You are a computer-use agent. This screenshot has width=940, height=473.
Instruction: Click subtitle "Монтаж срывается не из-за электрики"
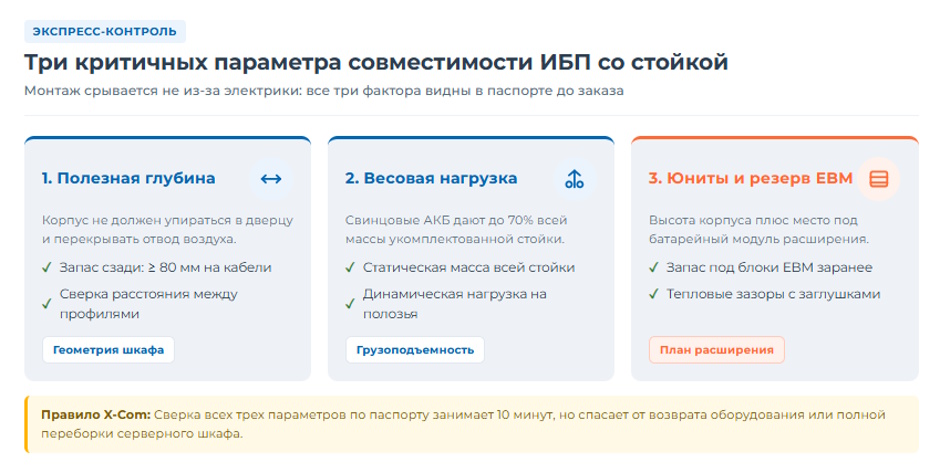(162, 91)
